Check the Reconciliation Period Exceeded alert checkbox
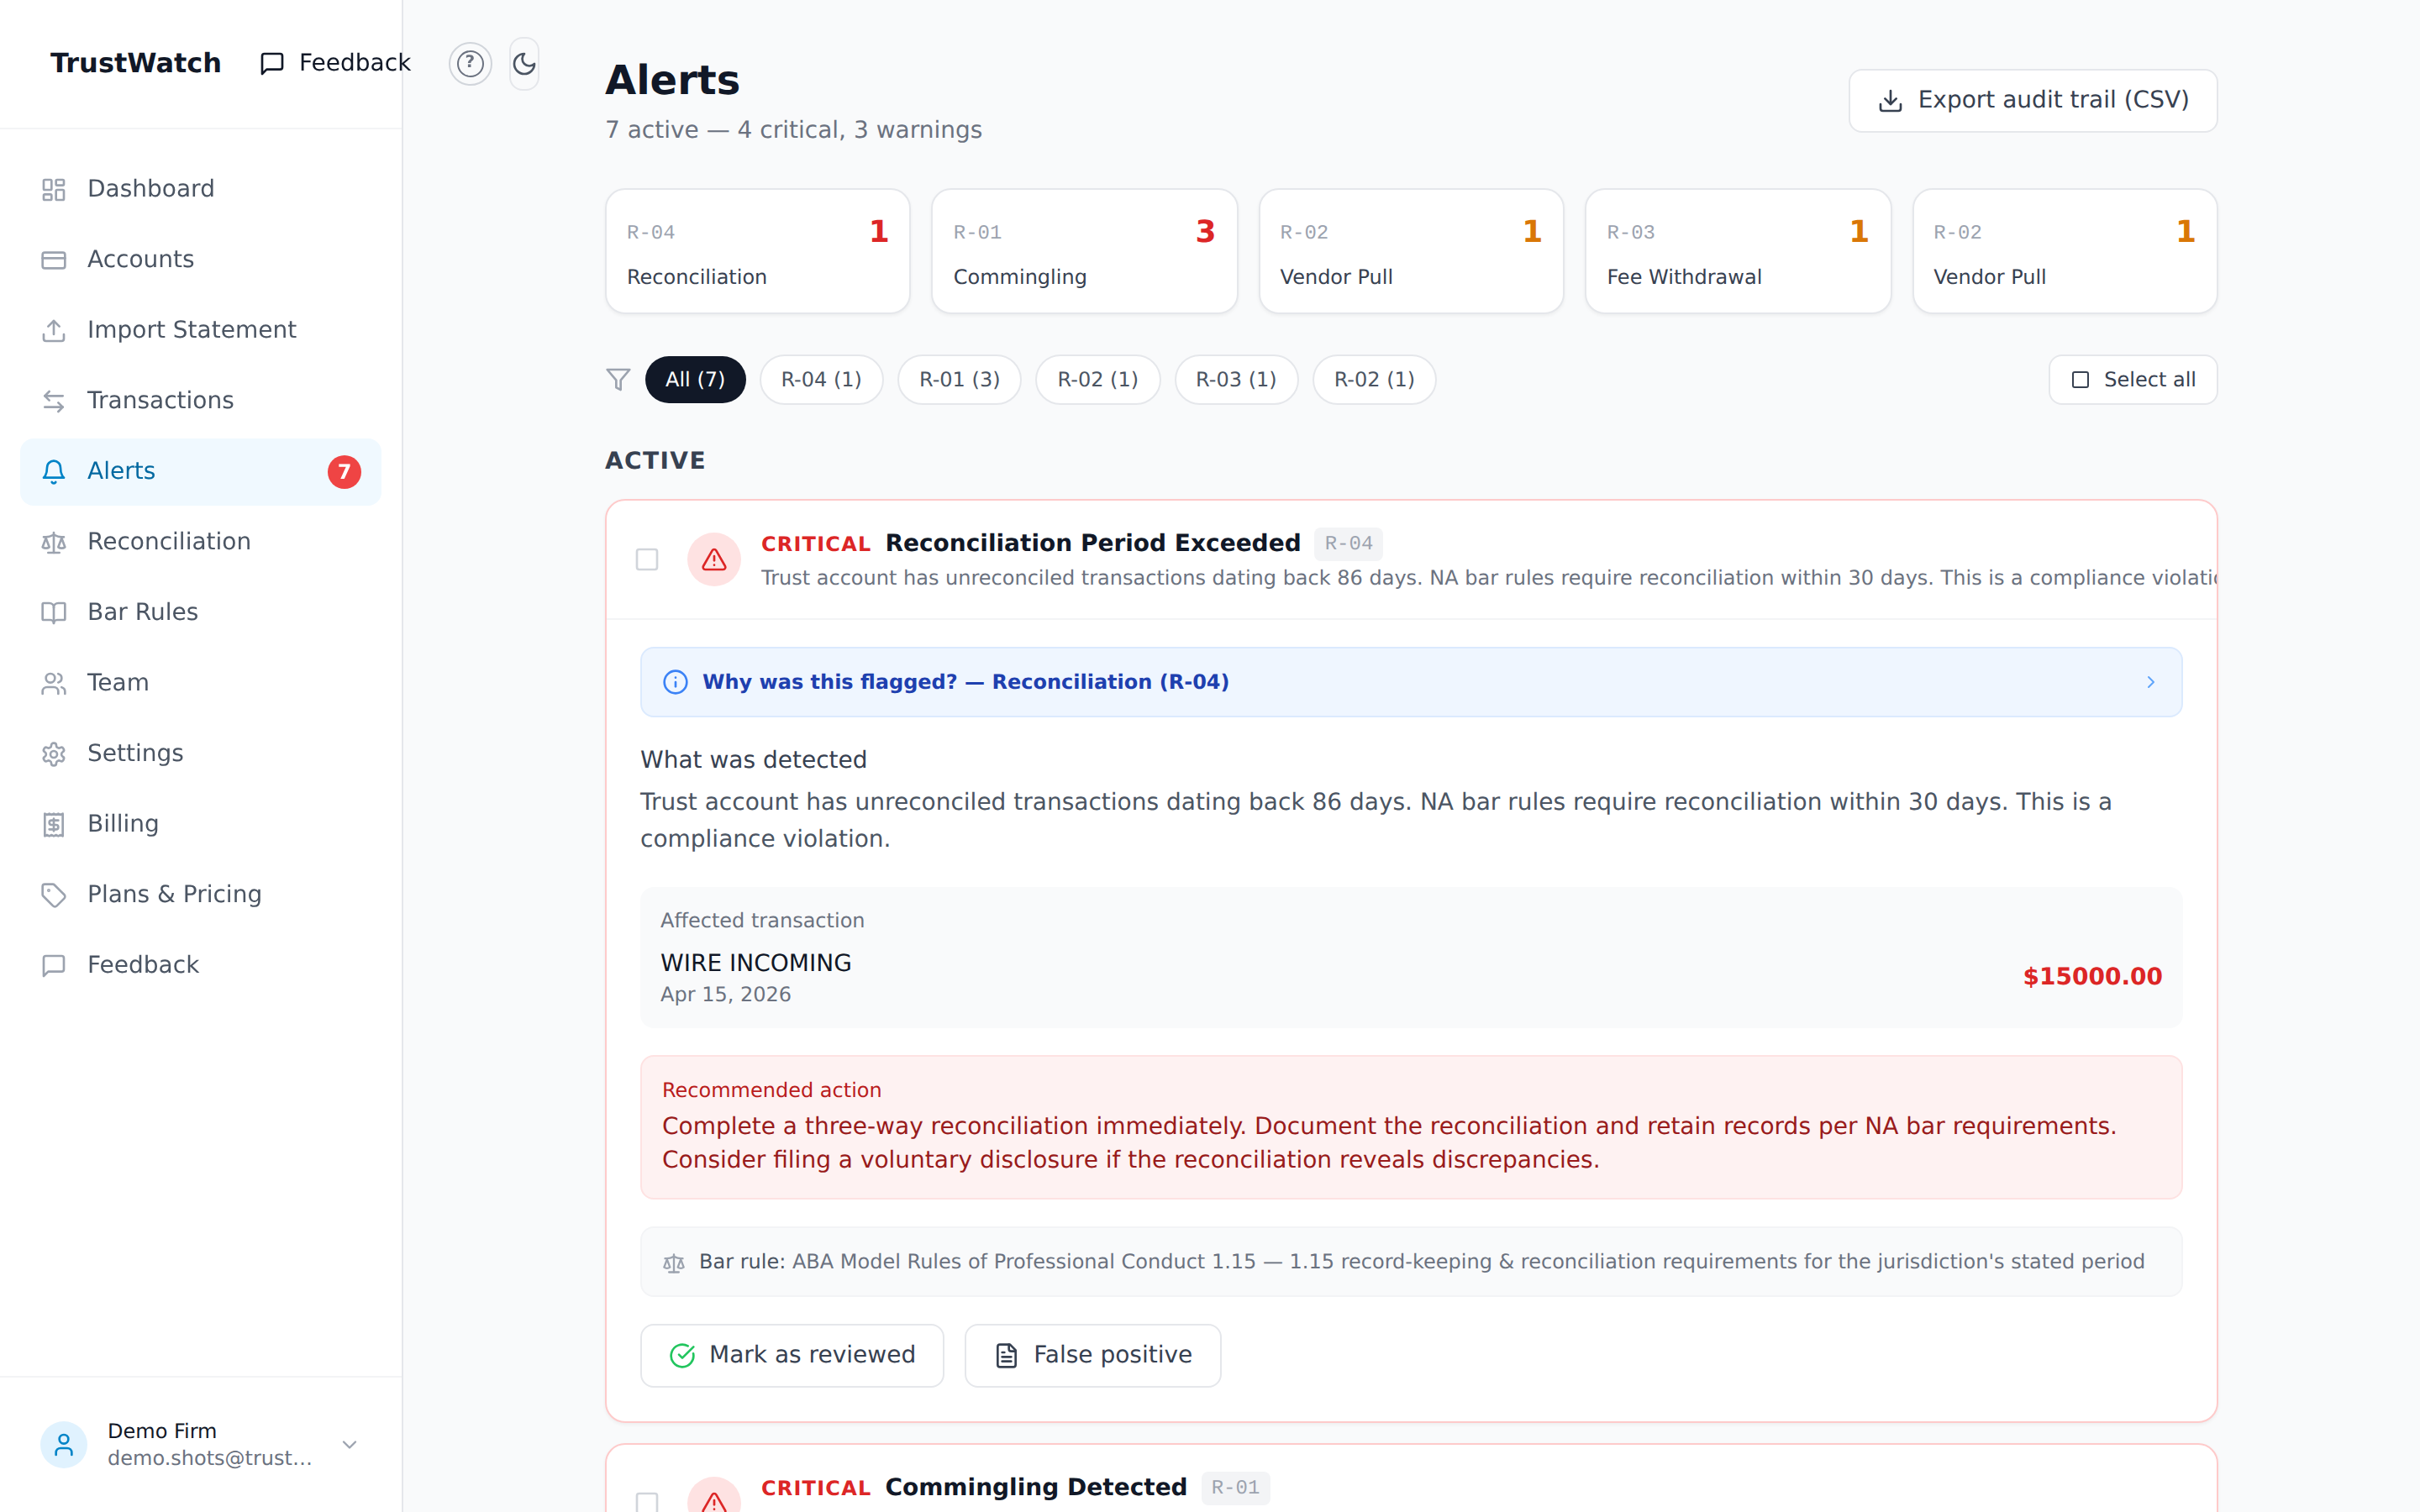Screen dimensions: 2420x1512 click(x=647, y=559)
